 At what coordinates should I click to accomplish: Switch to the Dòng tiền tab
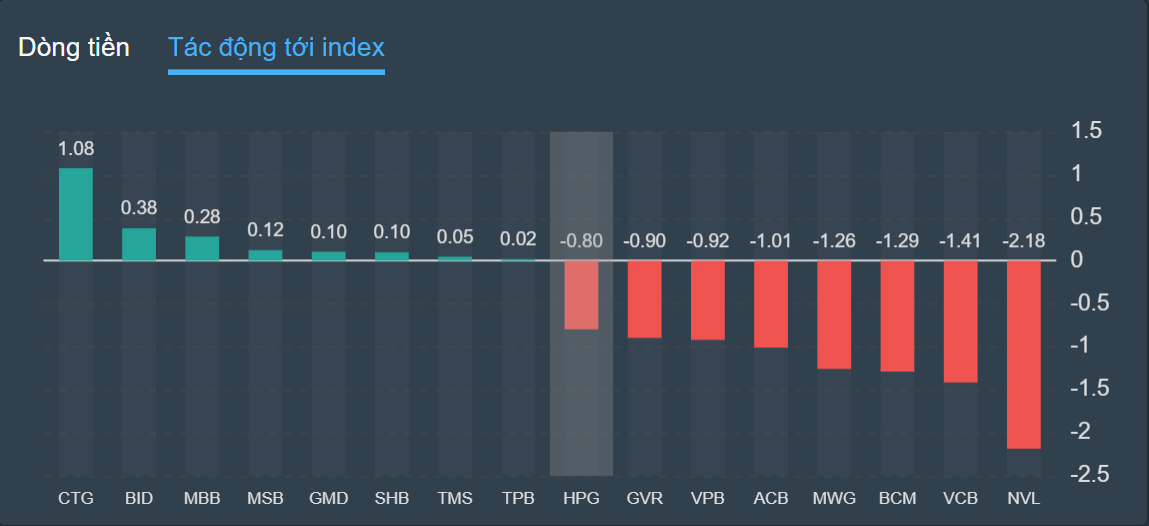tap(74, 47)
